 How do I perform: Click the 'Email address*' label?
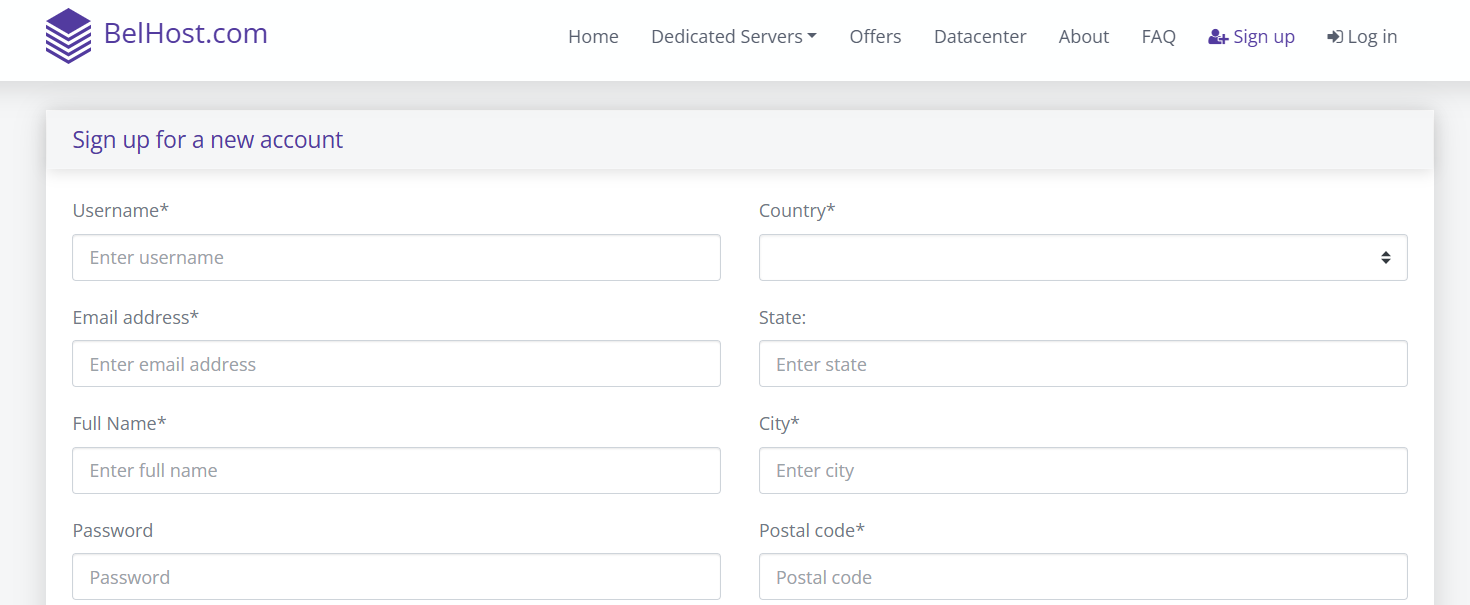[136, 317]
